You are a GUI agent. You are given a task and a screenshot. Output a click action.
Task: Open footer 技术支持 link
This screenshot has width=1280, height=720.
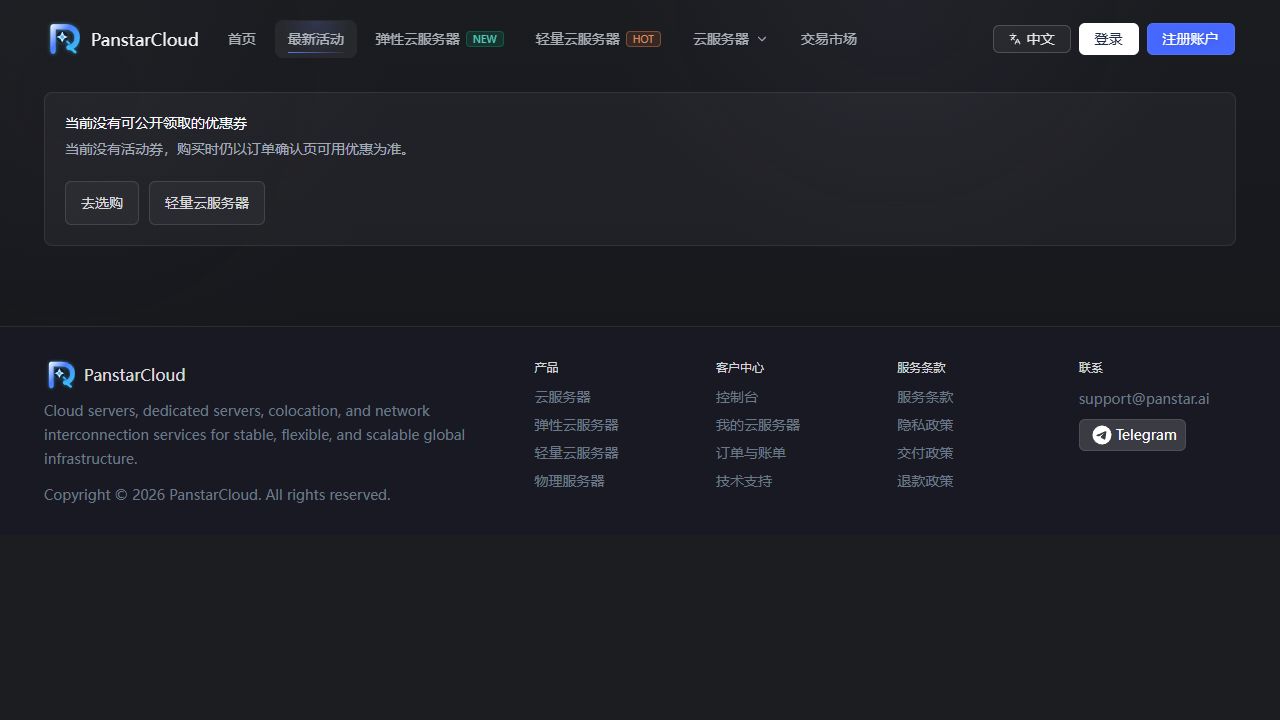point(744,481)
